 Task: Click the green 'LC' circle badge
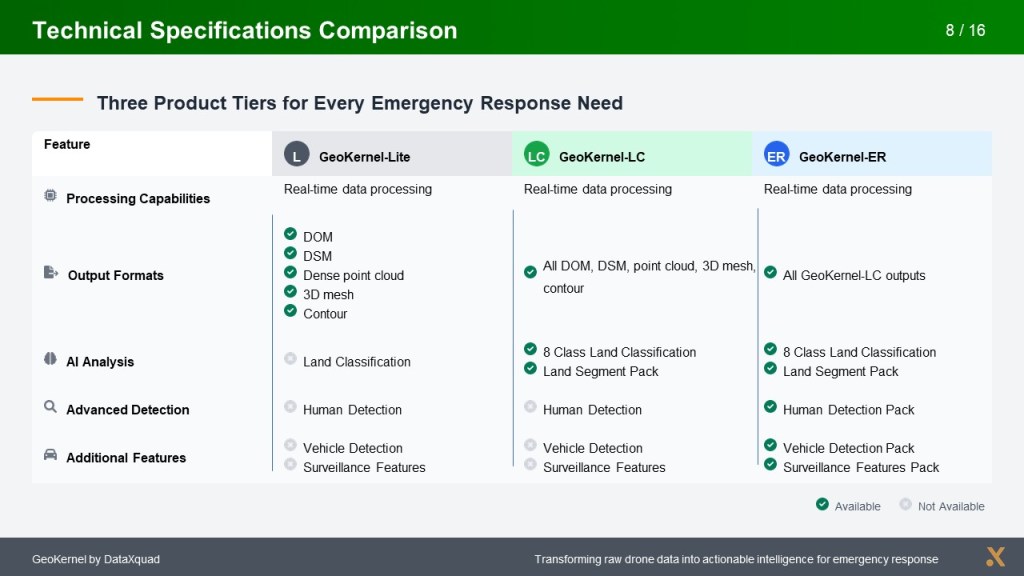536,154
